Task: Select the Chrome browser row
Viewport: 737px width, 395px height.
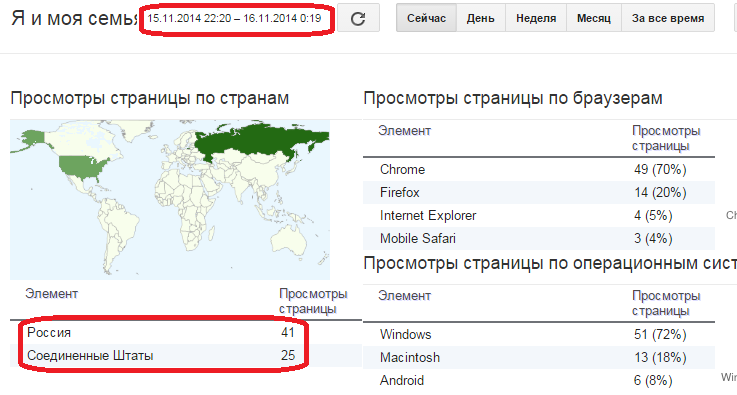Action: click(539, 169)
